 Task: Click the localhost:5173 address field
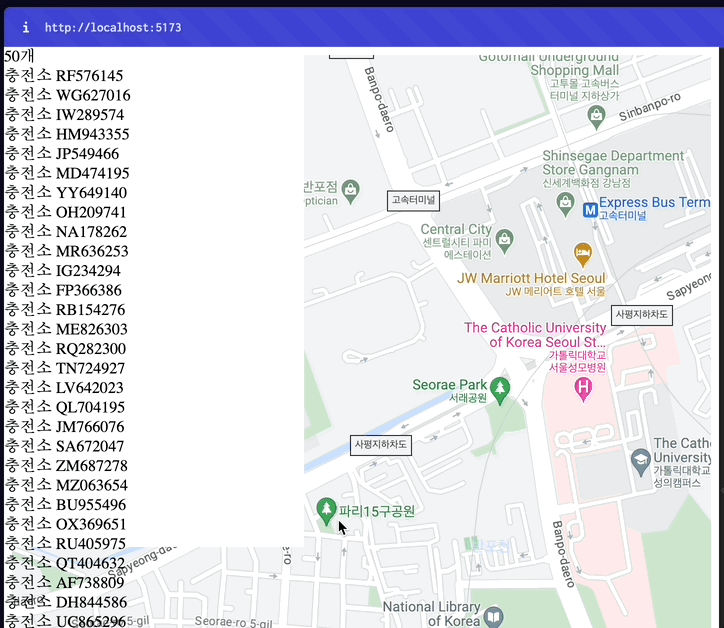[x=113, y=28]
